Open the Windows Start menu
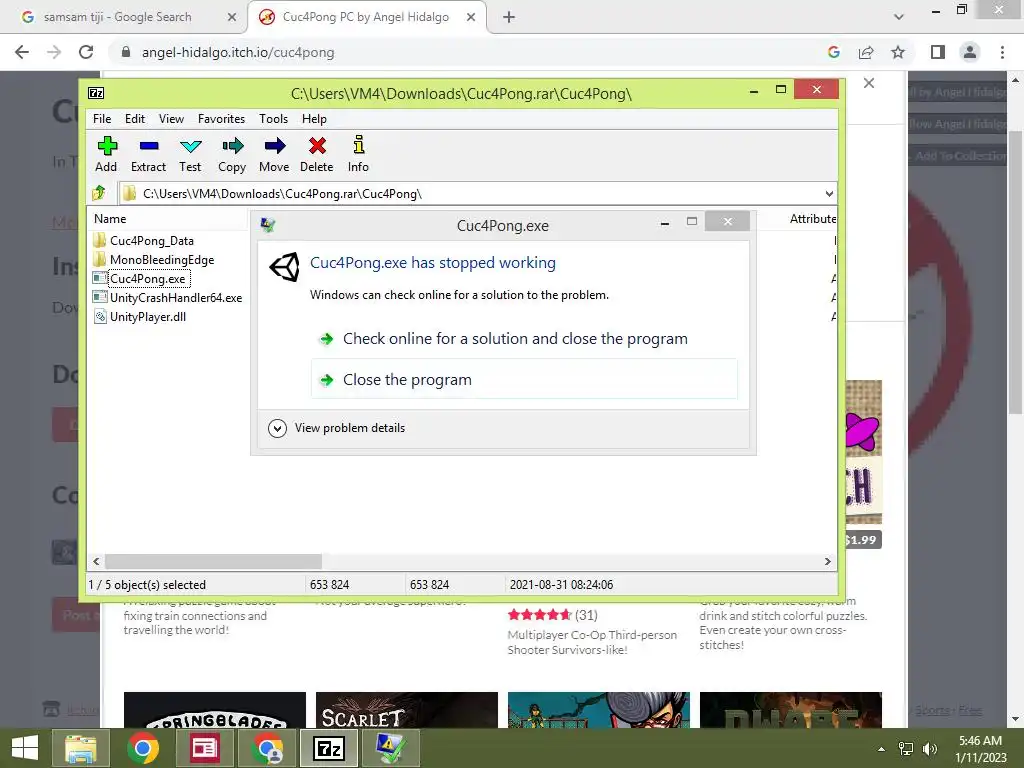 pyautogui.click(x=25, y=748)
